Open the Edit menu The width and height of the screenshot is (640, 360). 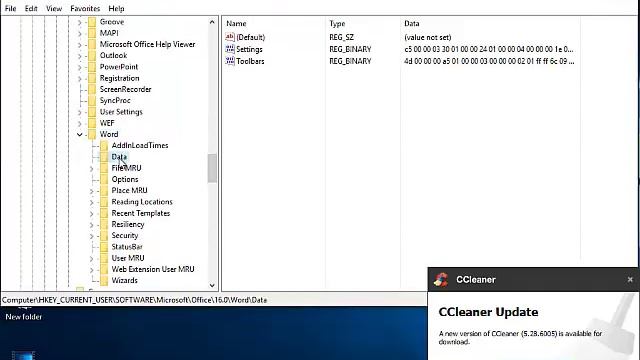point(31,8)
